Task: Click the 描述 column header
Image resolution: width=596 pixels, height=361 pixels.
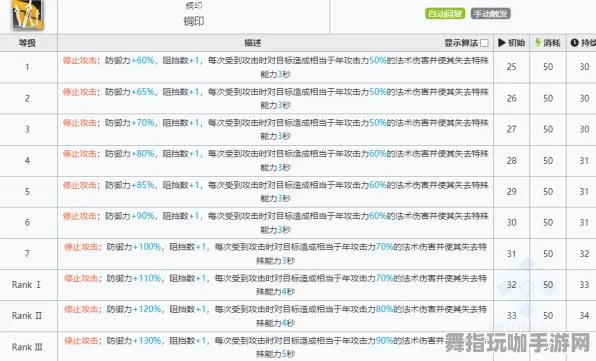Action: 253,43
